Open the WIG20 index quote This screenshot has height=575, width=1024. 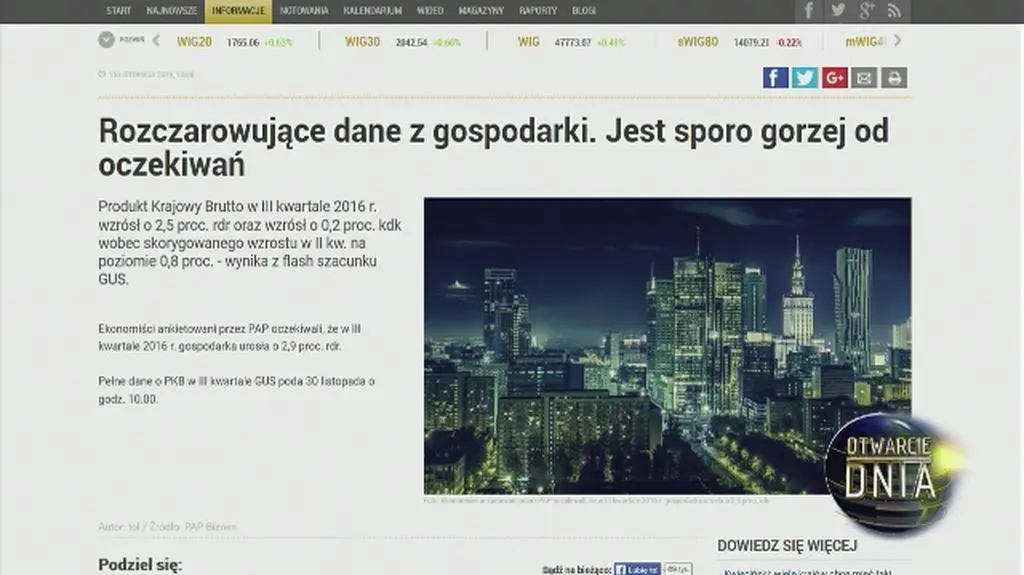pos(195,42)
